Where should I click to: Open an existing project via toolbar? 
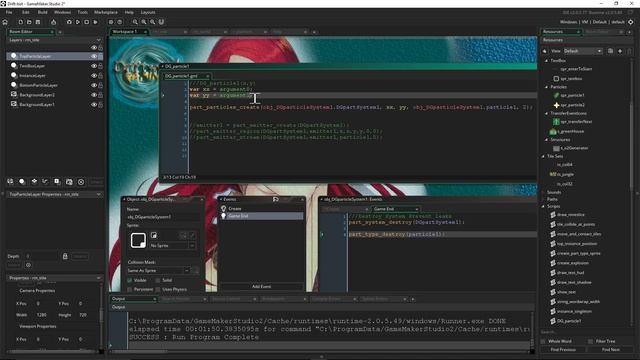(29, 22)
